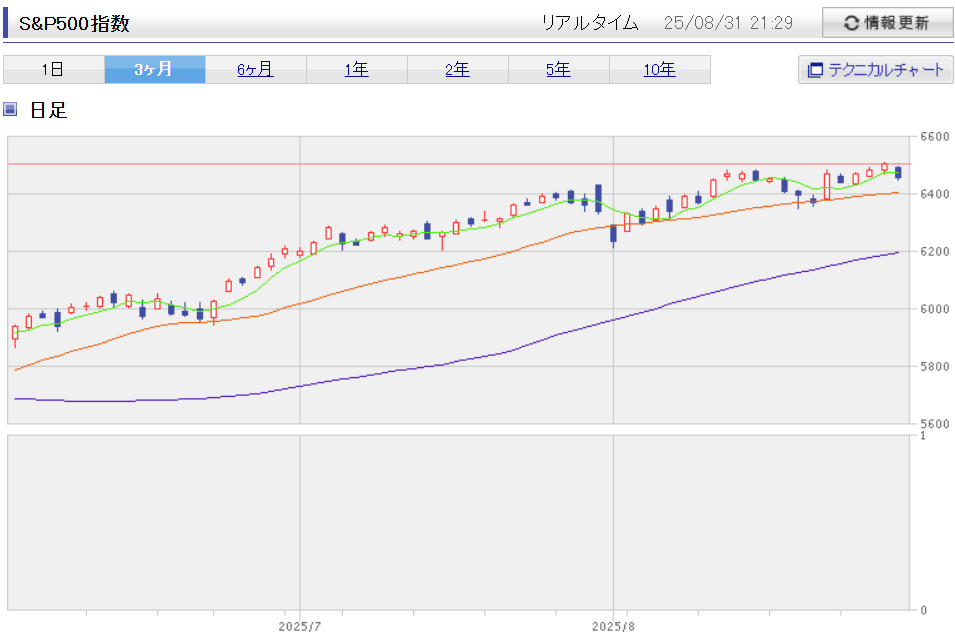Click the リアルタイム label
Viewport: 955px width, 637px height.
[590, 23]
